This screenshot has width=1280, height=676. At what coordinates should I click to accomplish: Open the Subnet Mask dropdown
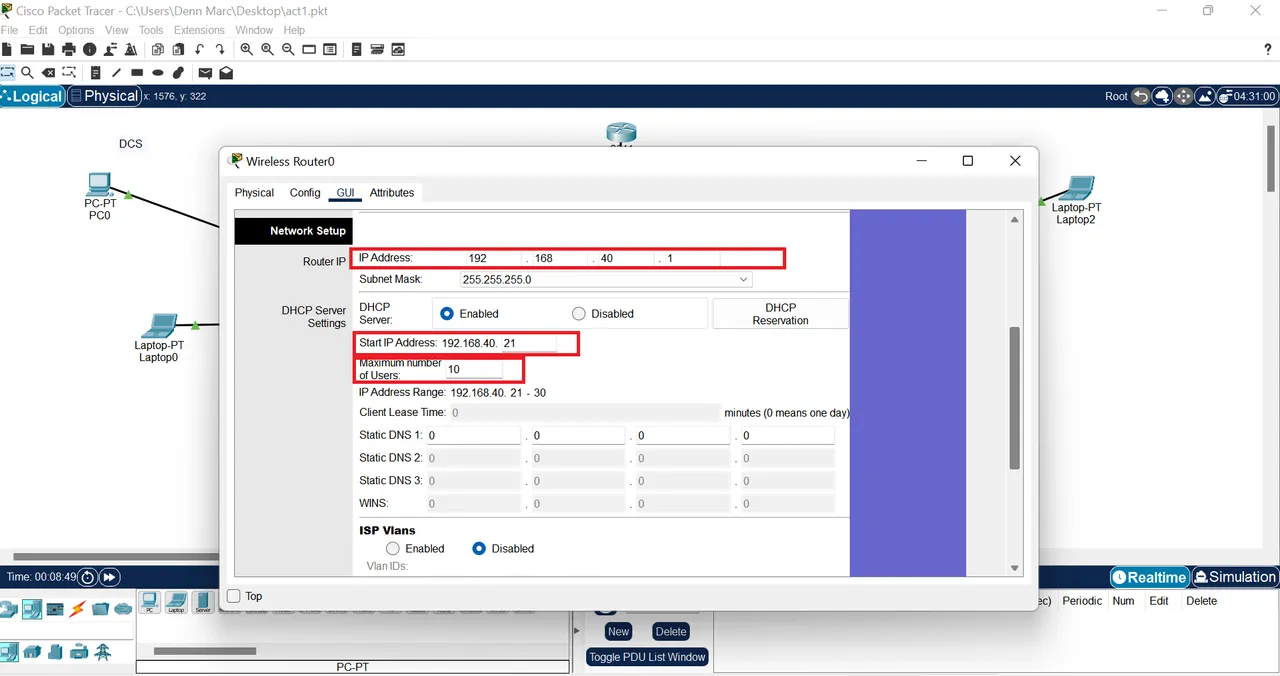coord(605,280)
